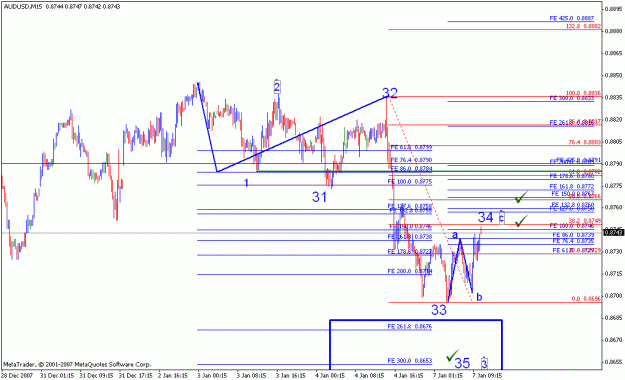Select the green horizontal support line
The height and width of the screenshot is (380, 625).
pos(429,171)
